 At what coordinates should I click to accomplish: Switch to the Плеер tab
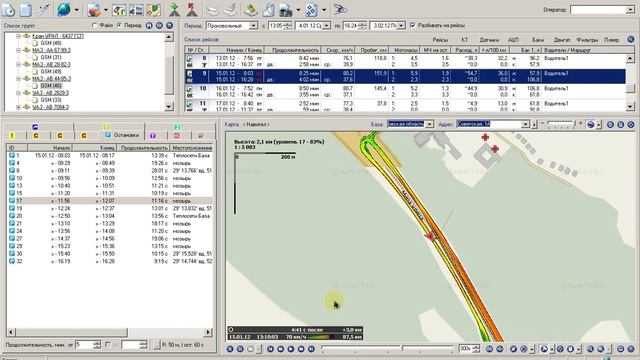(x=611, y=40)
